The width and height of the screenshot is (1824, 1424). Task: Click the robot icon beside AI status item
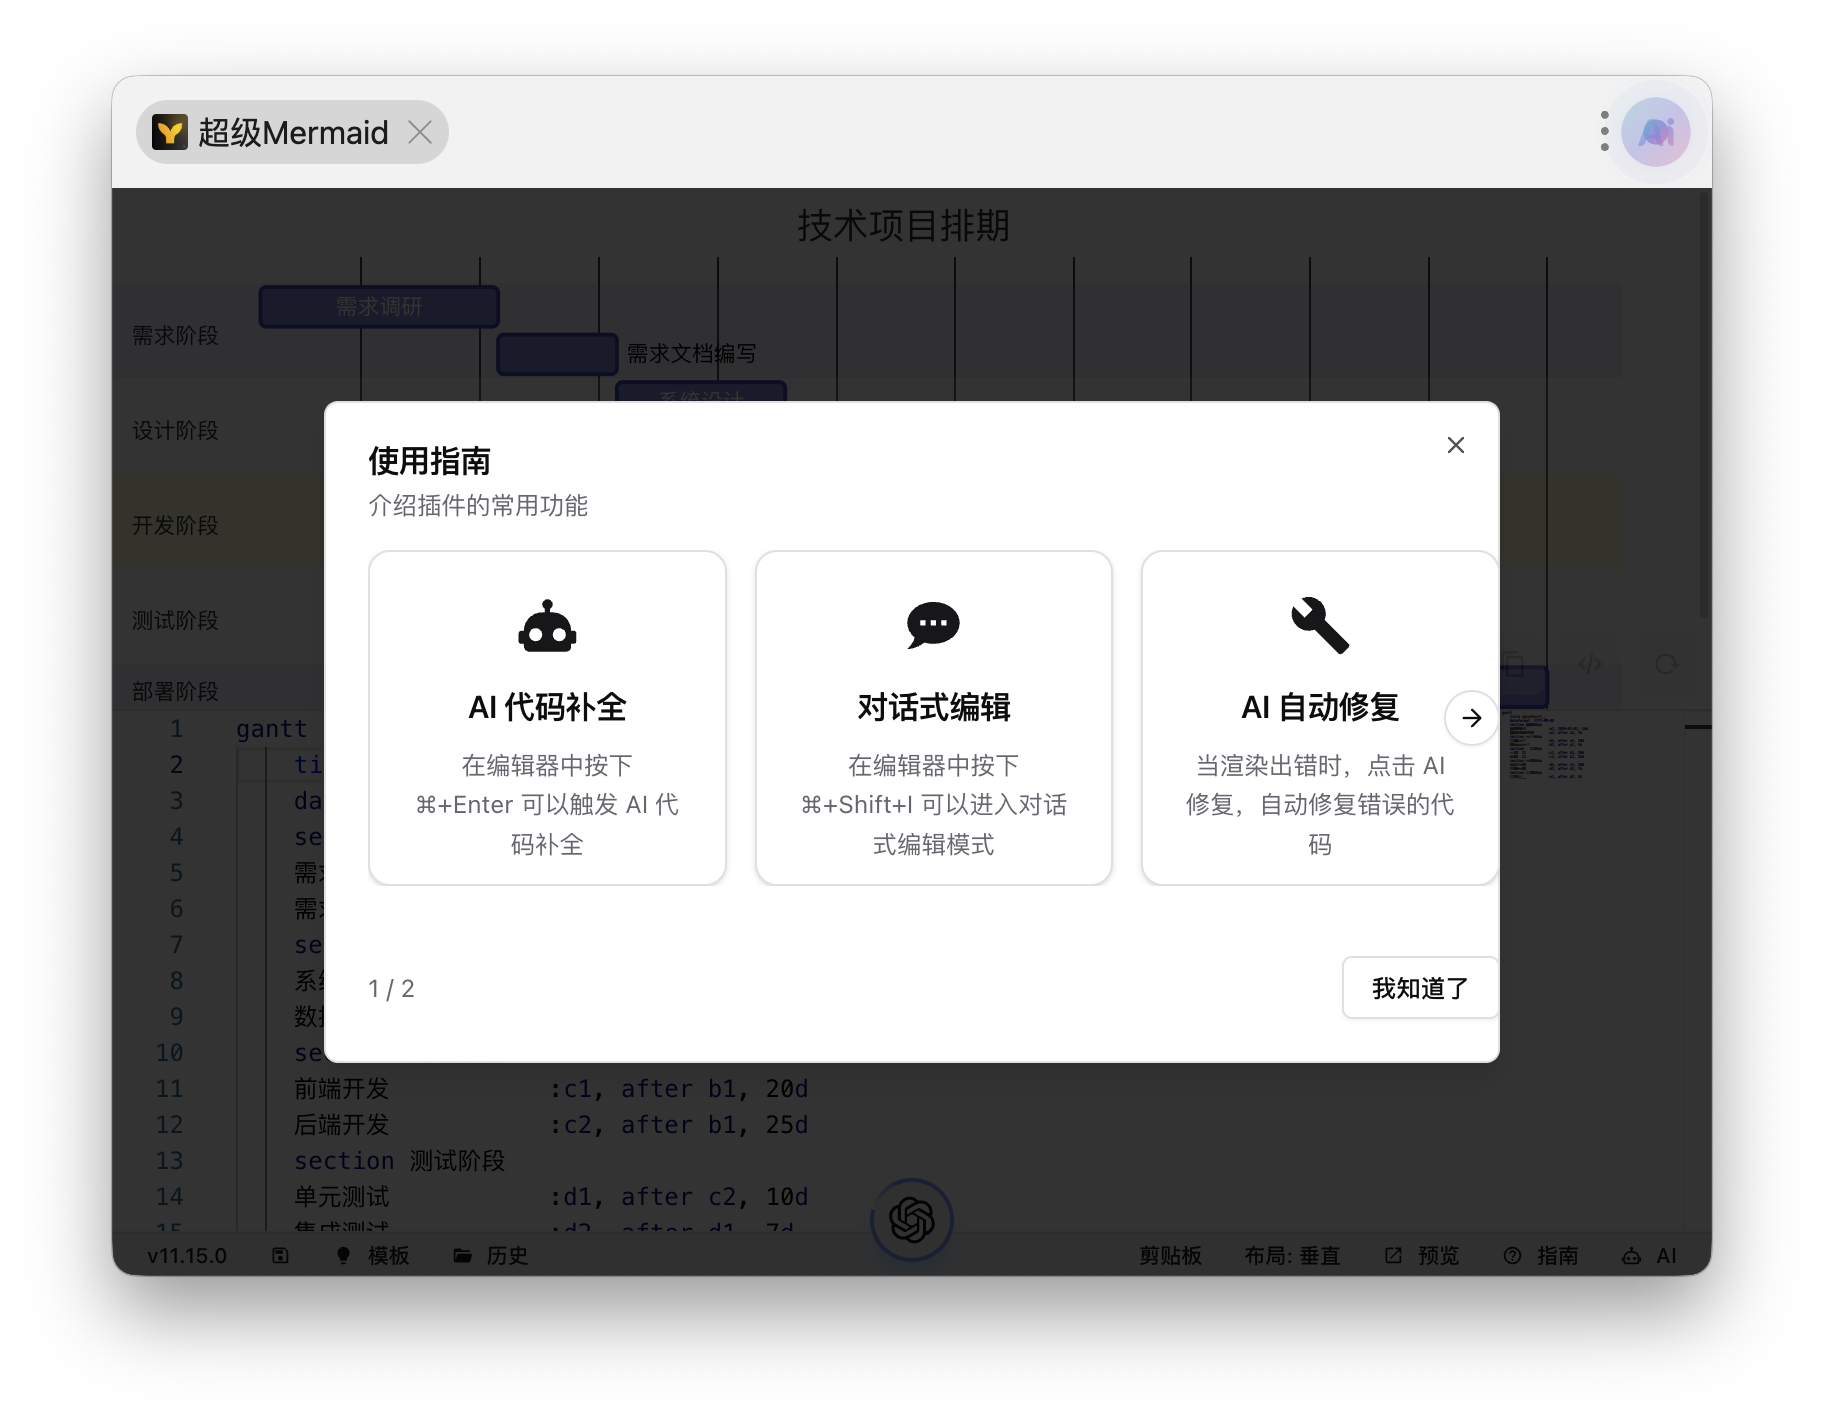tap(1631, 1256)
